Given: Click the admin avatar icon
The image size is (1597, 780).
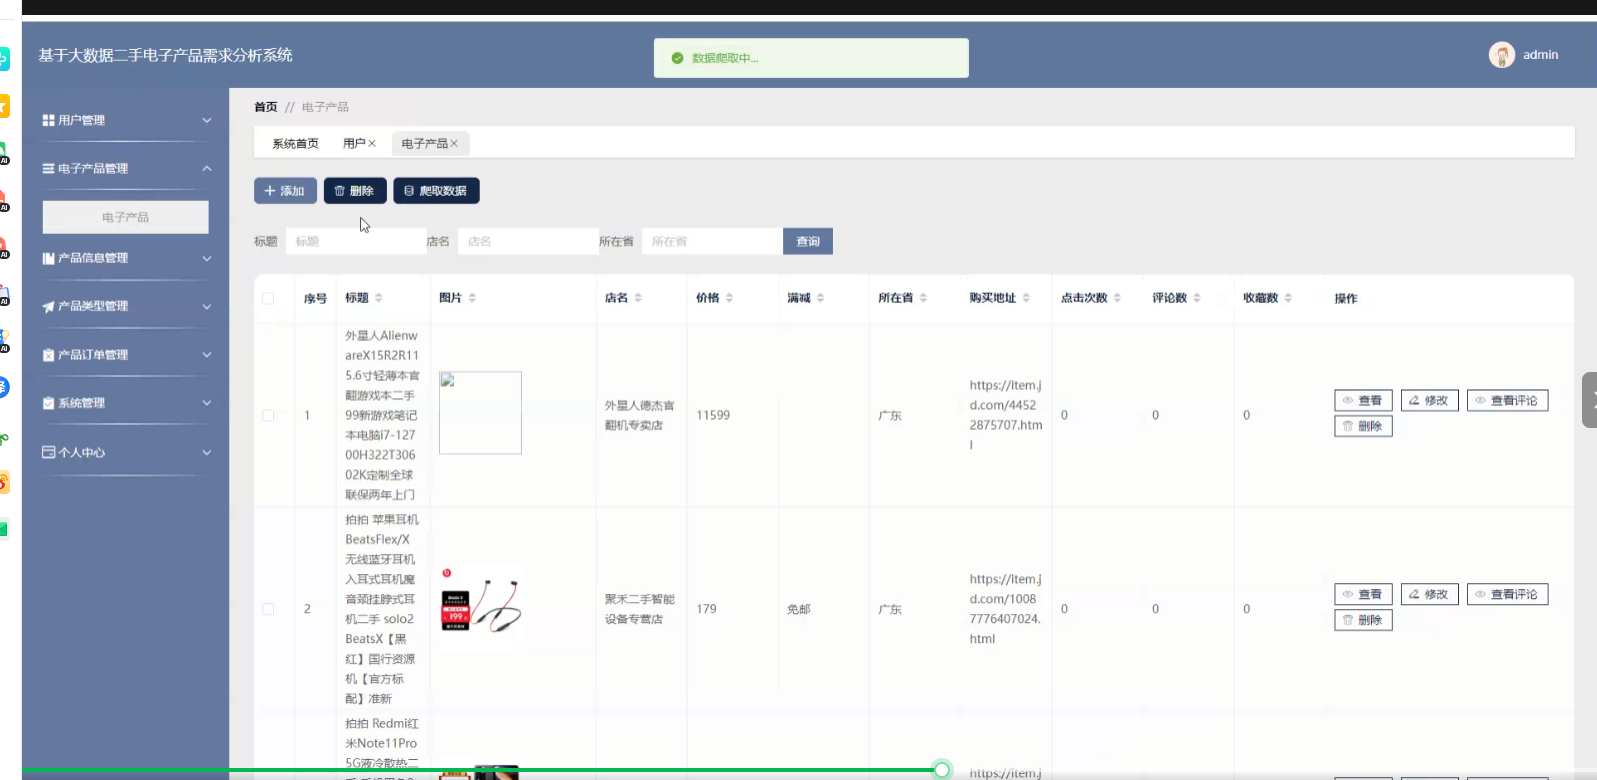Looking at the screenshot, I should (x=1501, y=55).
